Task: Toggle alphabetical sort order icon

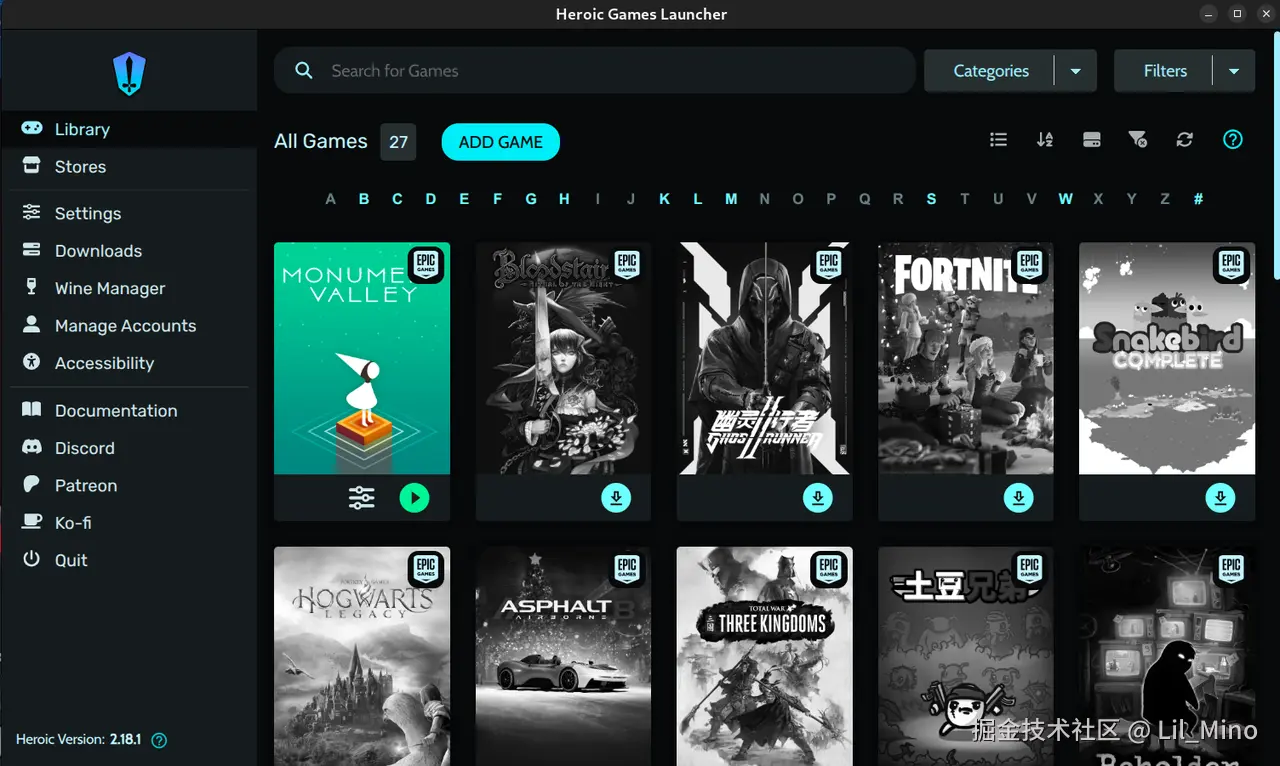Action: pos(1045,140)
